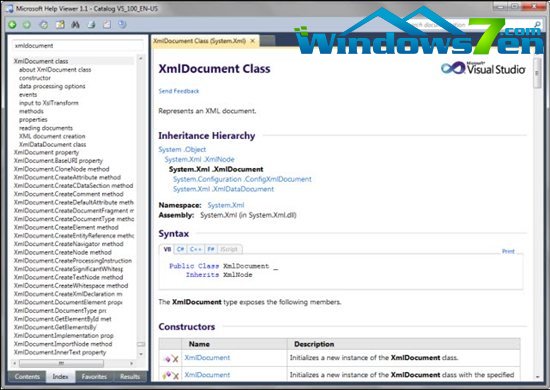Click the content pane scroll-down arrow

[x=537, y=377]
